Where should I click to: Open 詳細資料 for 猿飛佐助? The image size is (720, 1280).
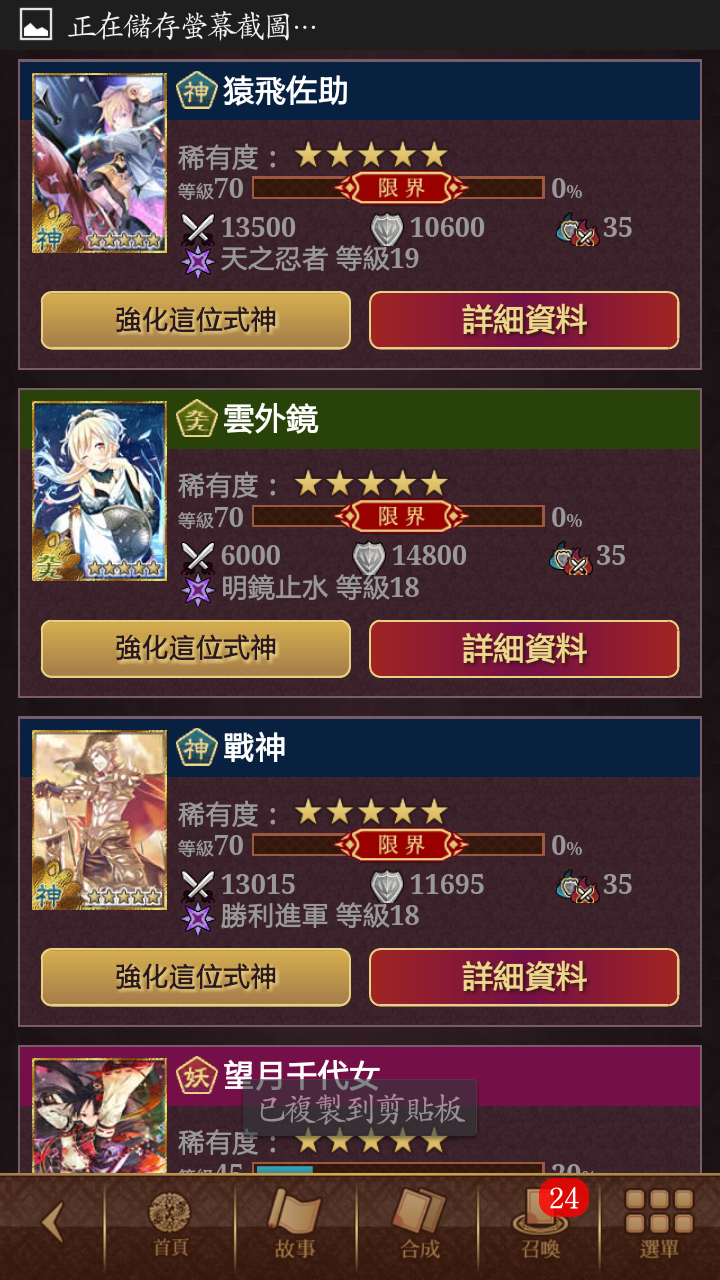click(x=524, y=320)
